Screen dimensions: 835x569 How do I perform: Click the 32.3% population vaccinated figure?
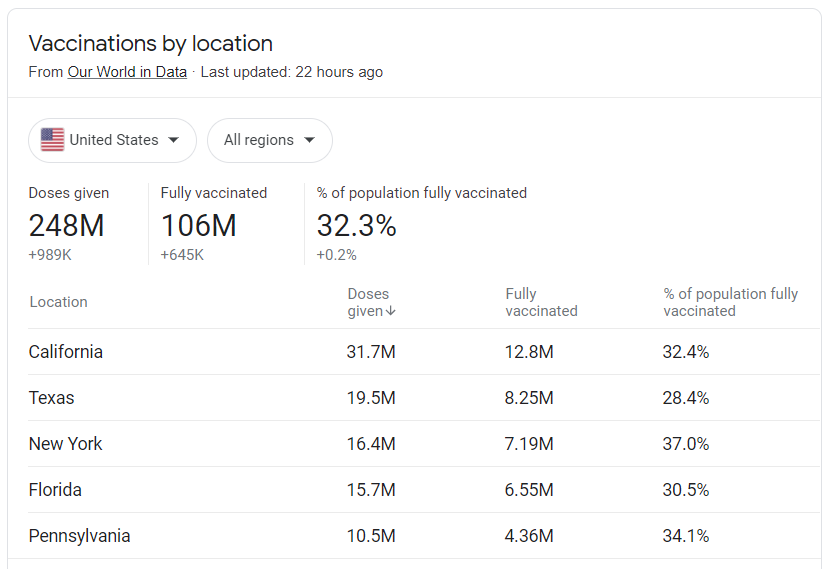point(356,226)
